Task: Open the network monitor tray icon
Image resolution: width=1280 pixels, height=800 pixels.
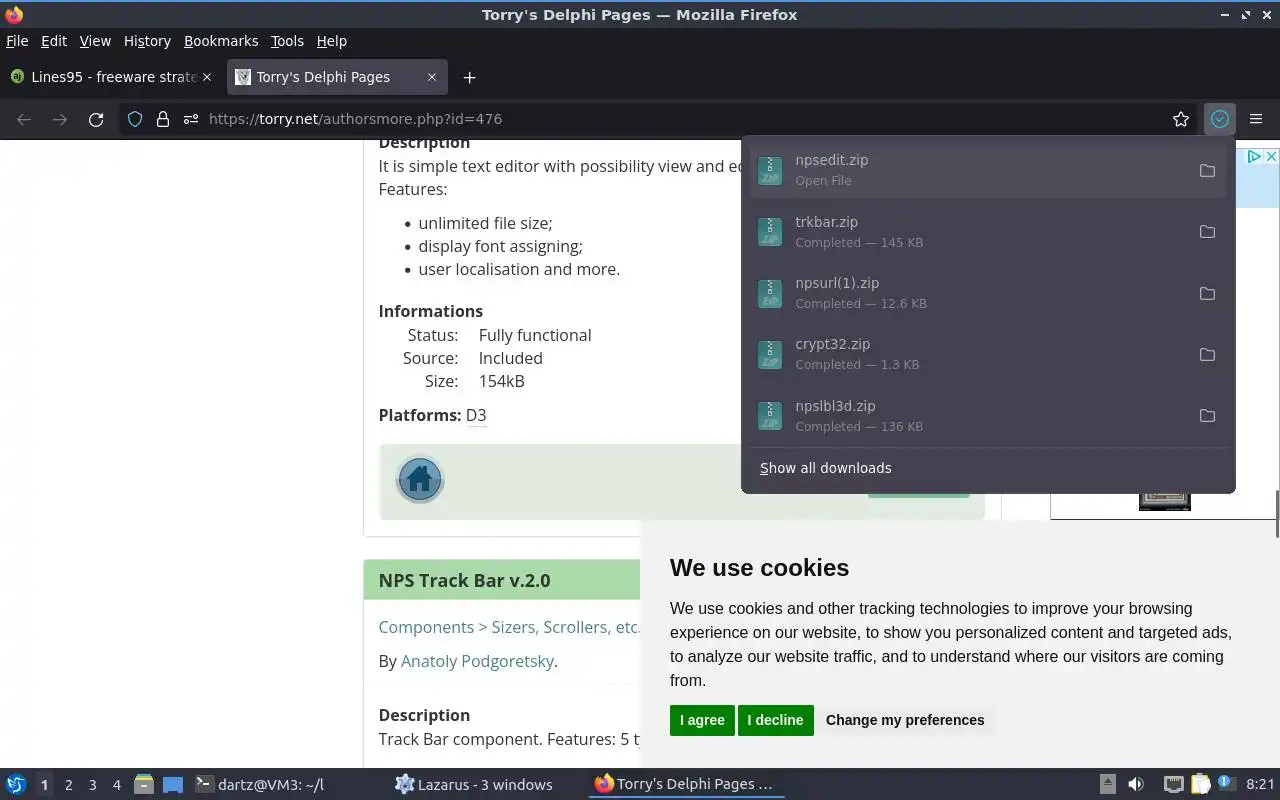Action: (x=1174, y=784)
